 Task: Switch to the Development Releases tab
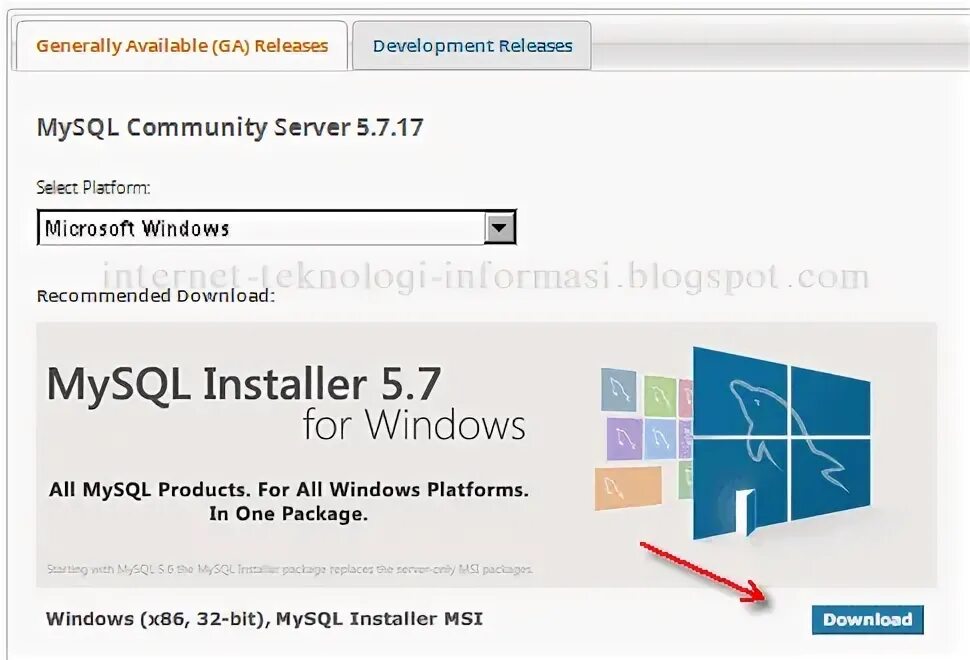pos(472,46)
